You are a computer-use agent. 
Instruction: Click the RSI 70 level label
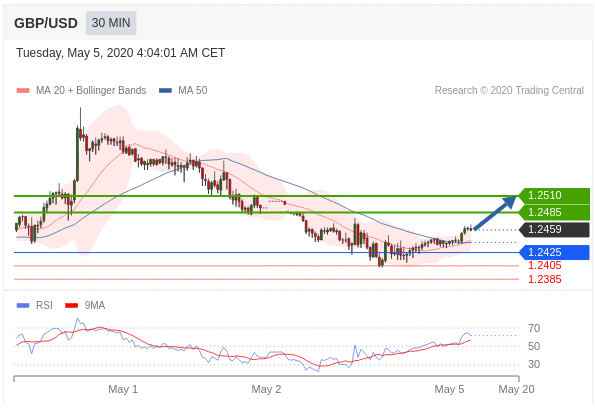(534, 328)
